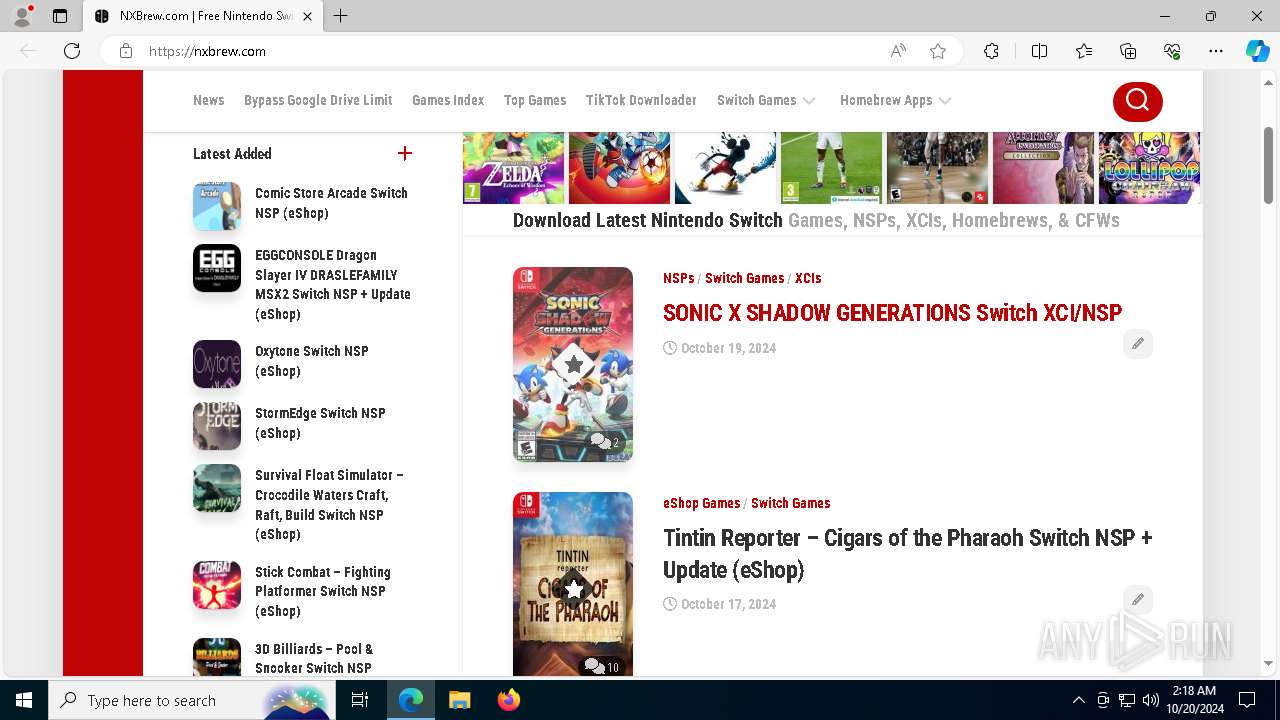Toggle the Split screen icon
This screenshot has height=720, width=1280.
coord(1039,51)
